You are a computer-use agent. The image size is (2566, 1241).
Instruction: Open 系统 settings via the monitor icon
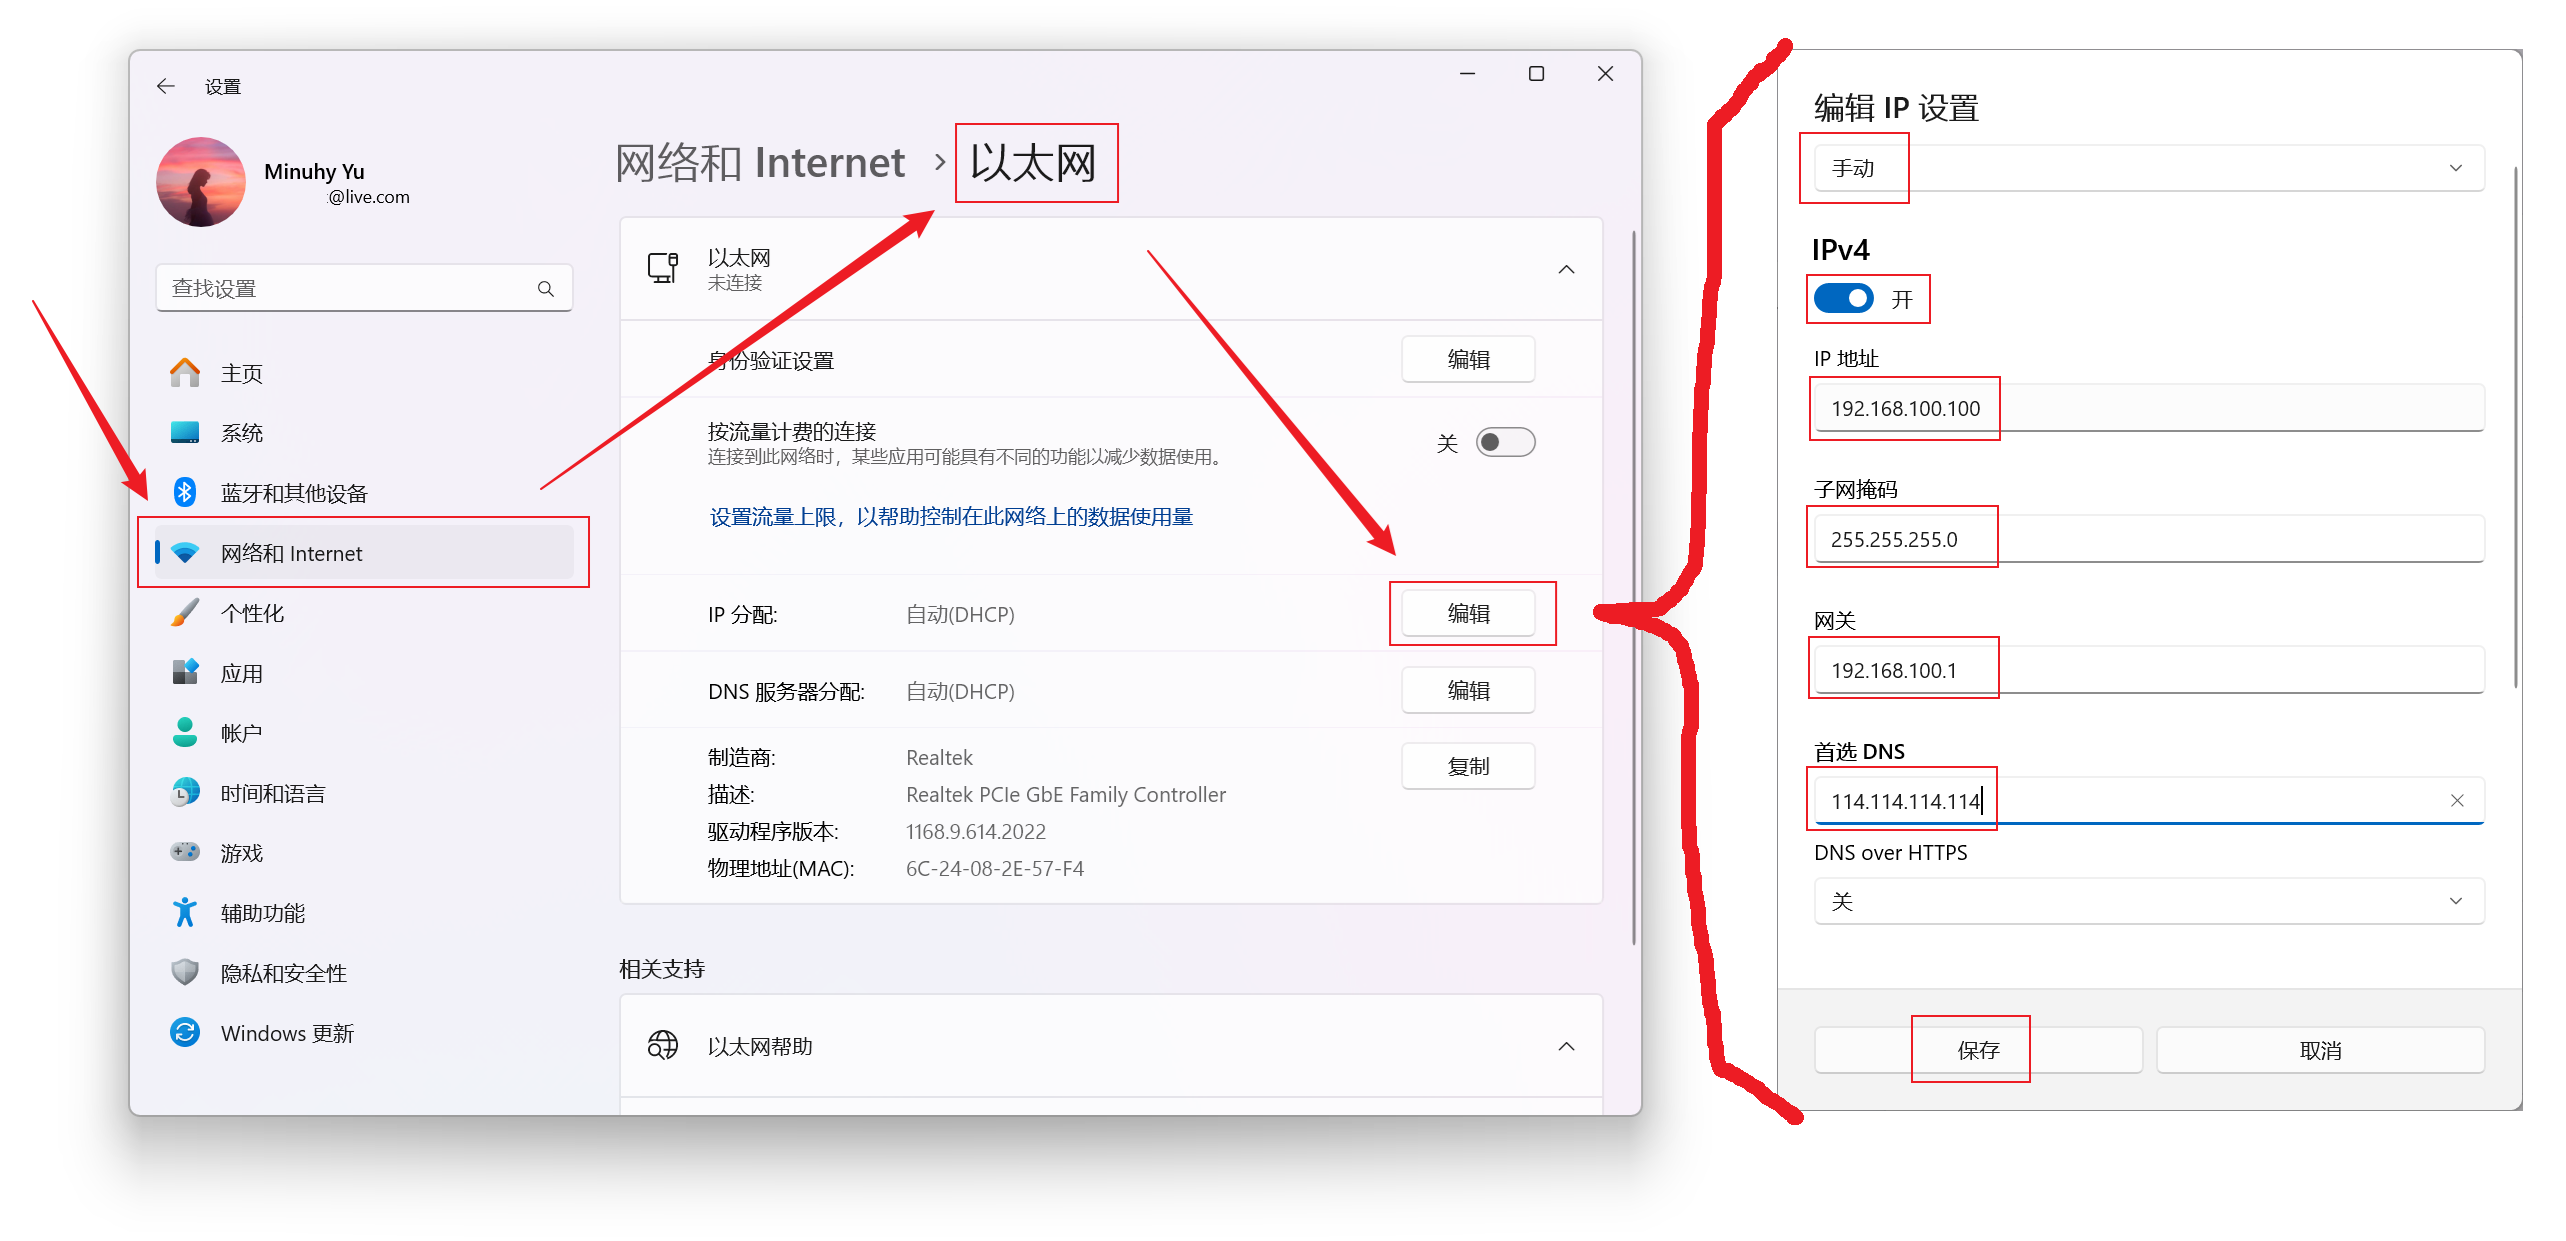(x=186, y=432)
